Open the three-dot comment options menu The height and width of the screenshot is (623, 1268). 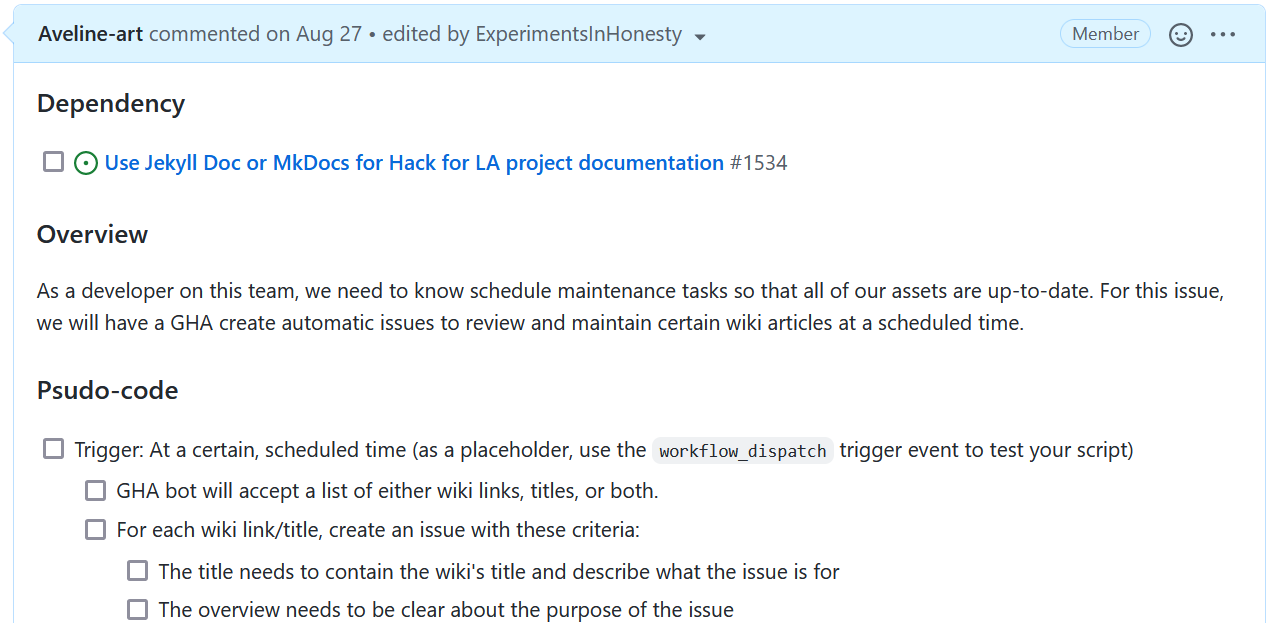1223,35
